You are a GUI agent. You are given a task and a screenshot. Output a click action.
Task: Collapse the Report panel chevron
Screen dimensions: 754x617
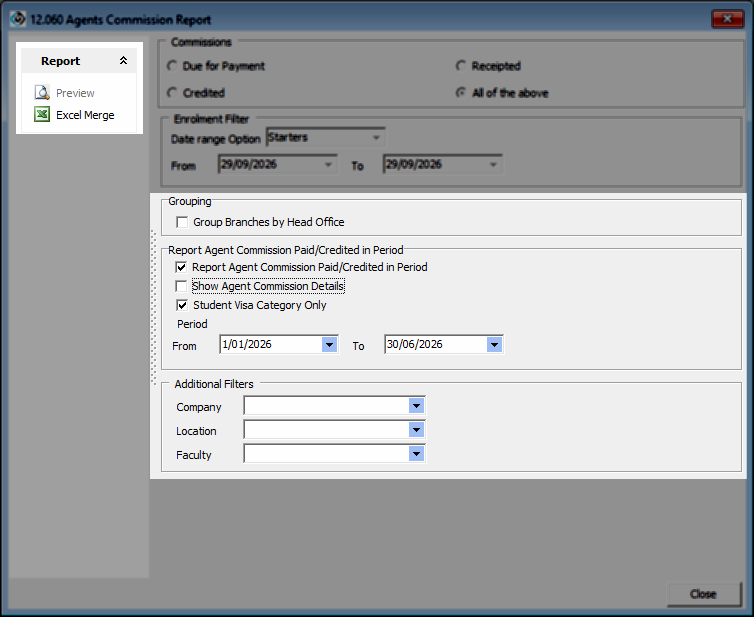click(x=124, y=61)
